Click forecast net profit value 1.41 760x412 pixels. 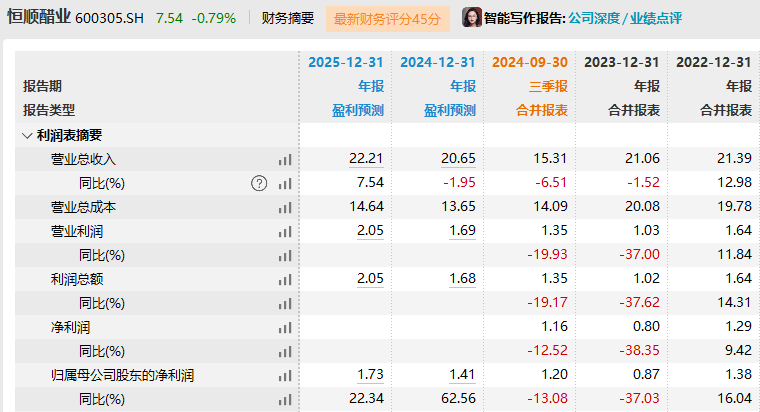462,374
